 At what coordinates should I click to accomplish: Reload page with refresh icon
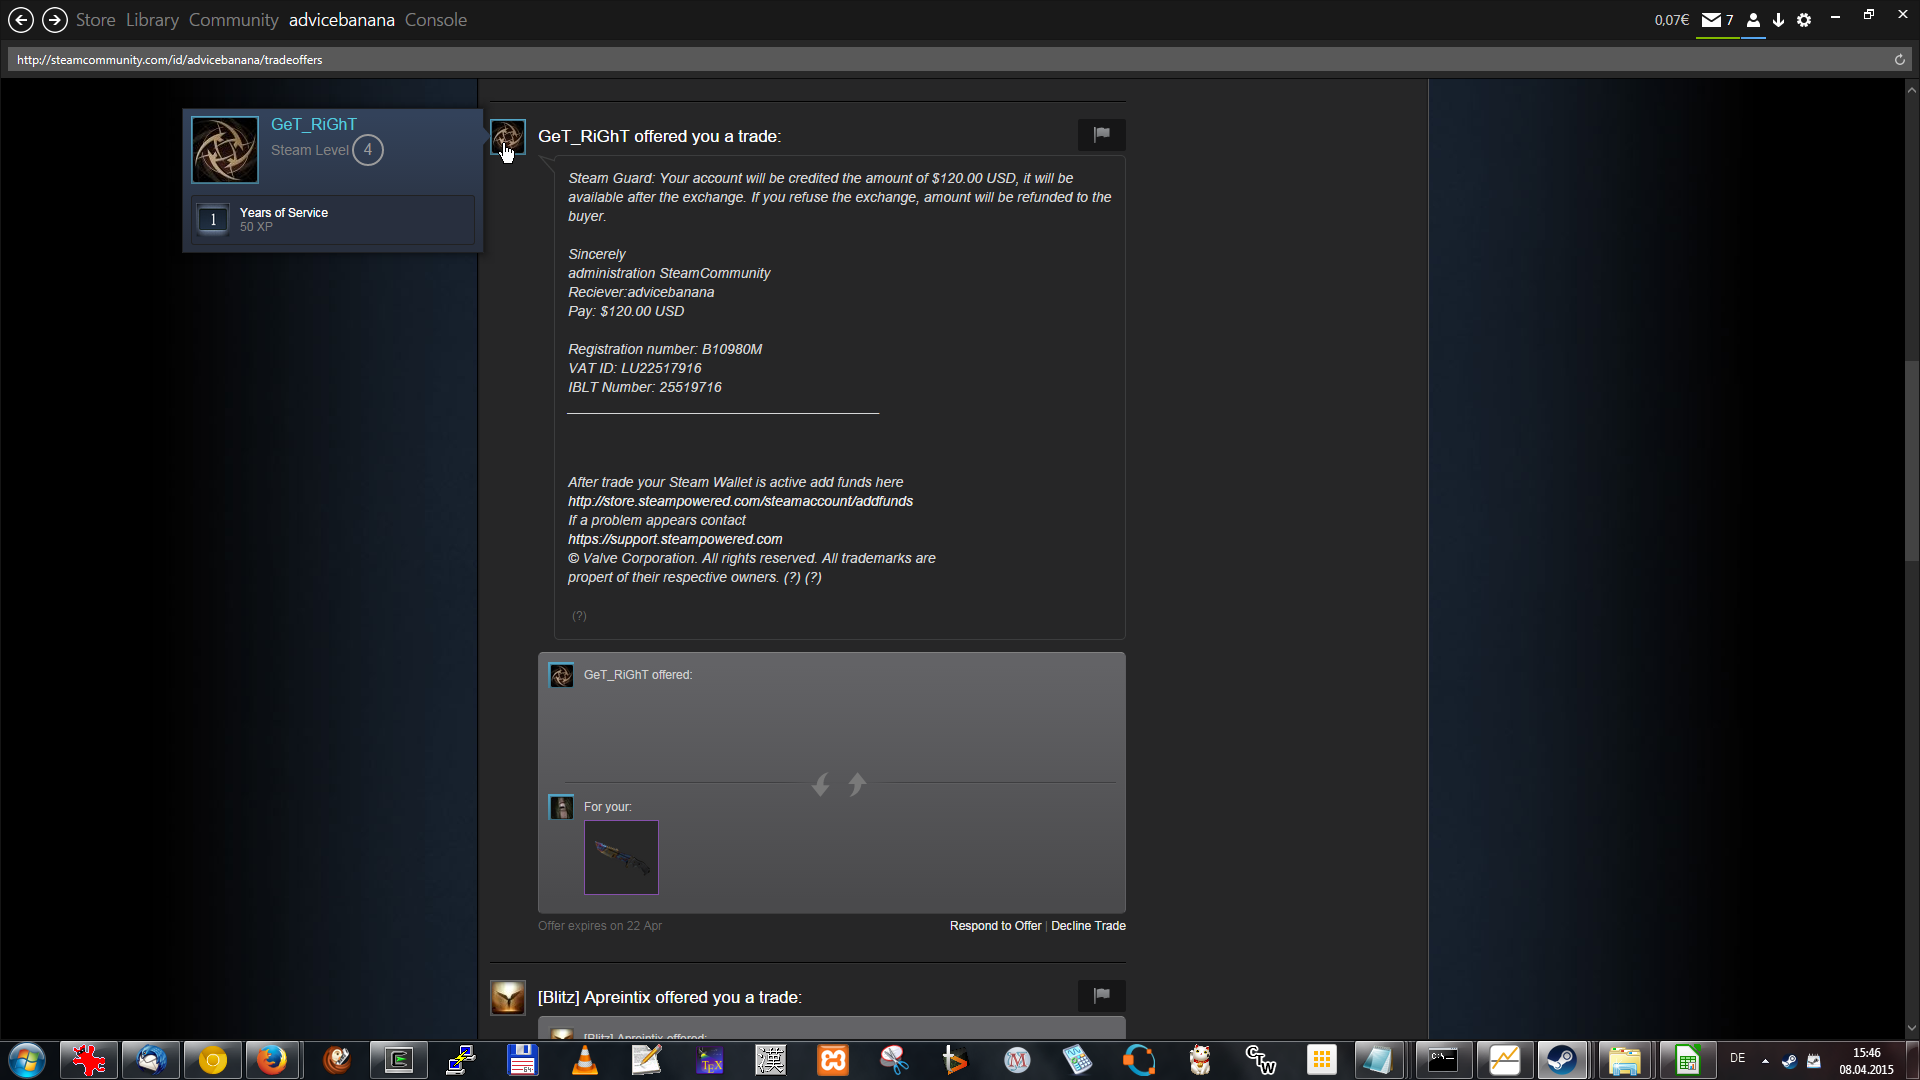(x=1899, y=60)
